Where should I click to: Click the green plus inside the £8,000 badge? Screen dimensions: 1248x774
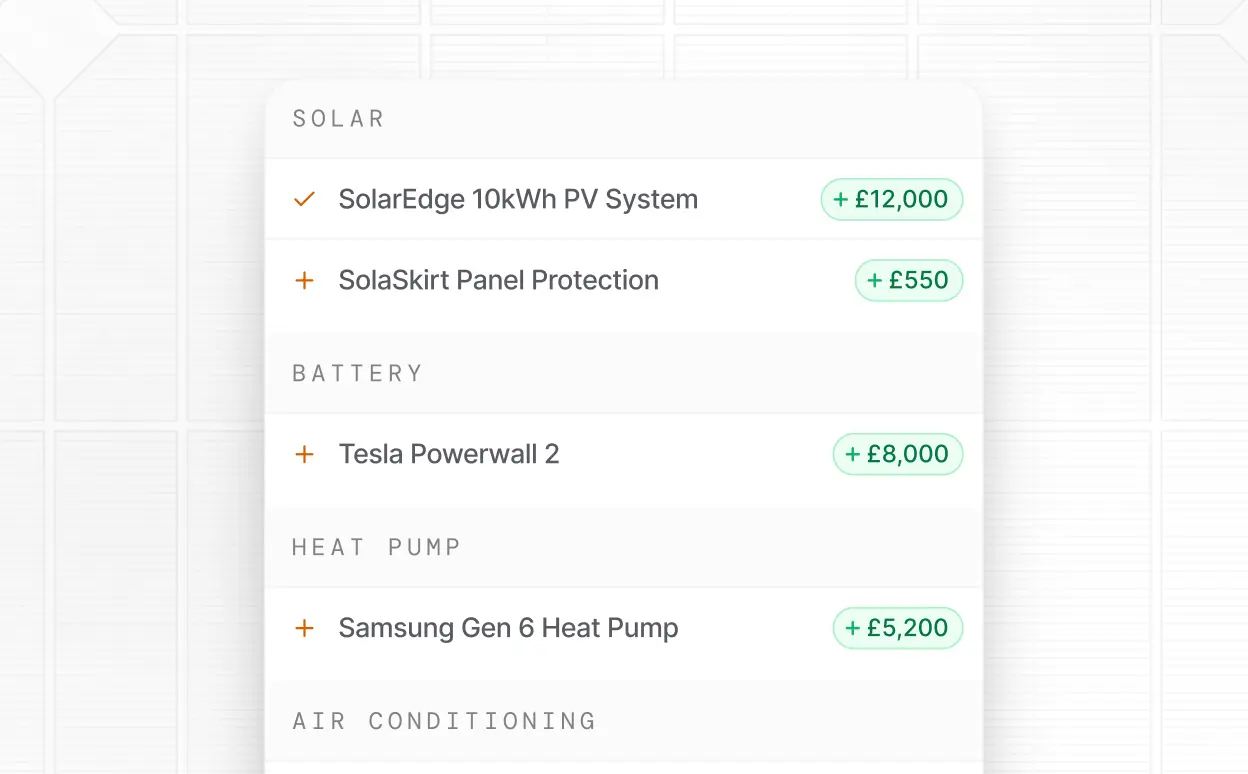853,455
